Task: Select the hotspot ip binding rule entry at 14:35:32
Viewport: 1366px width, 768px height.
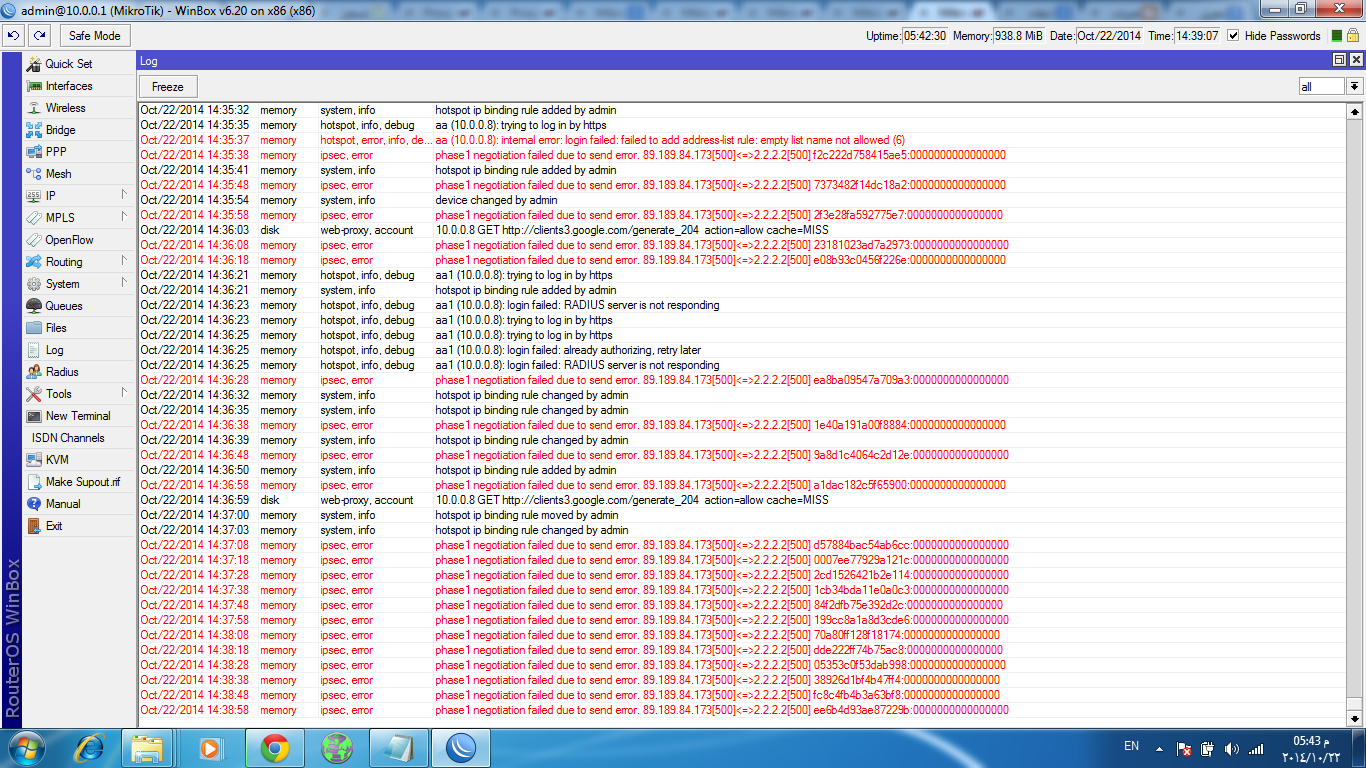Action: [742, 110]
